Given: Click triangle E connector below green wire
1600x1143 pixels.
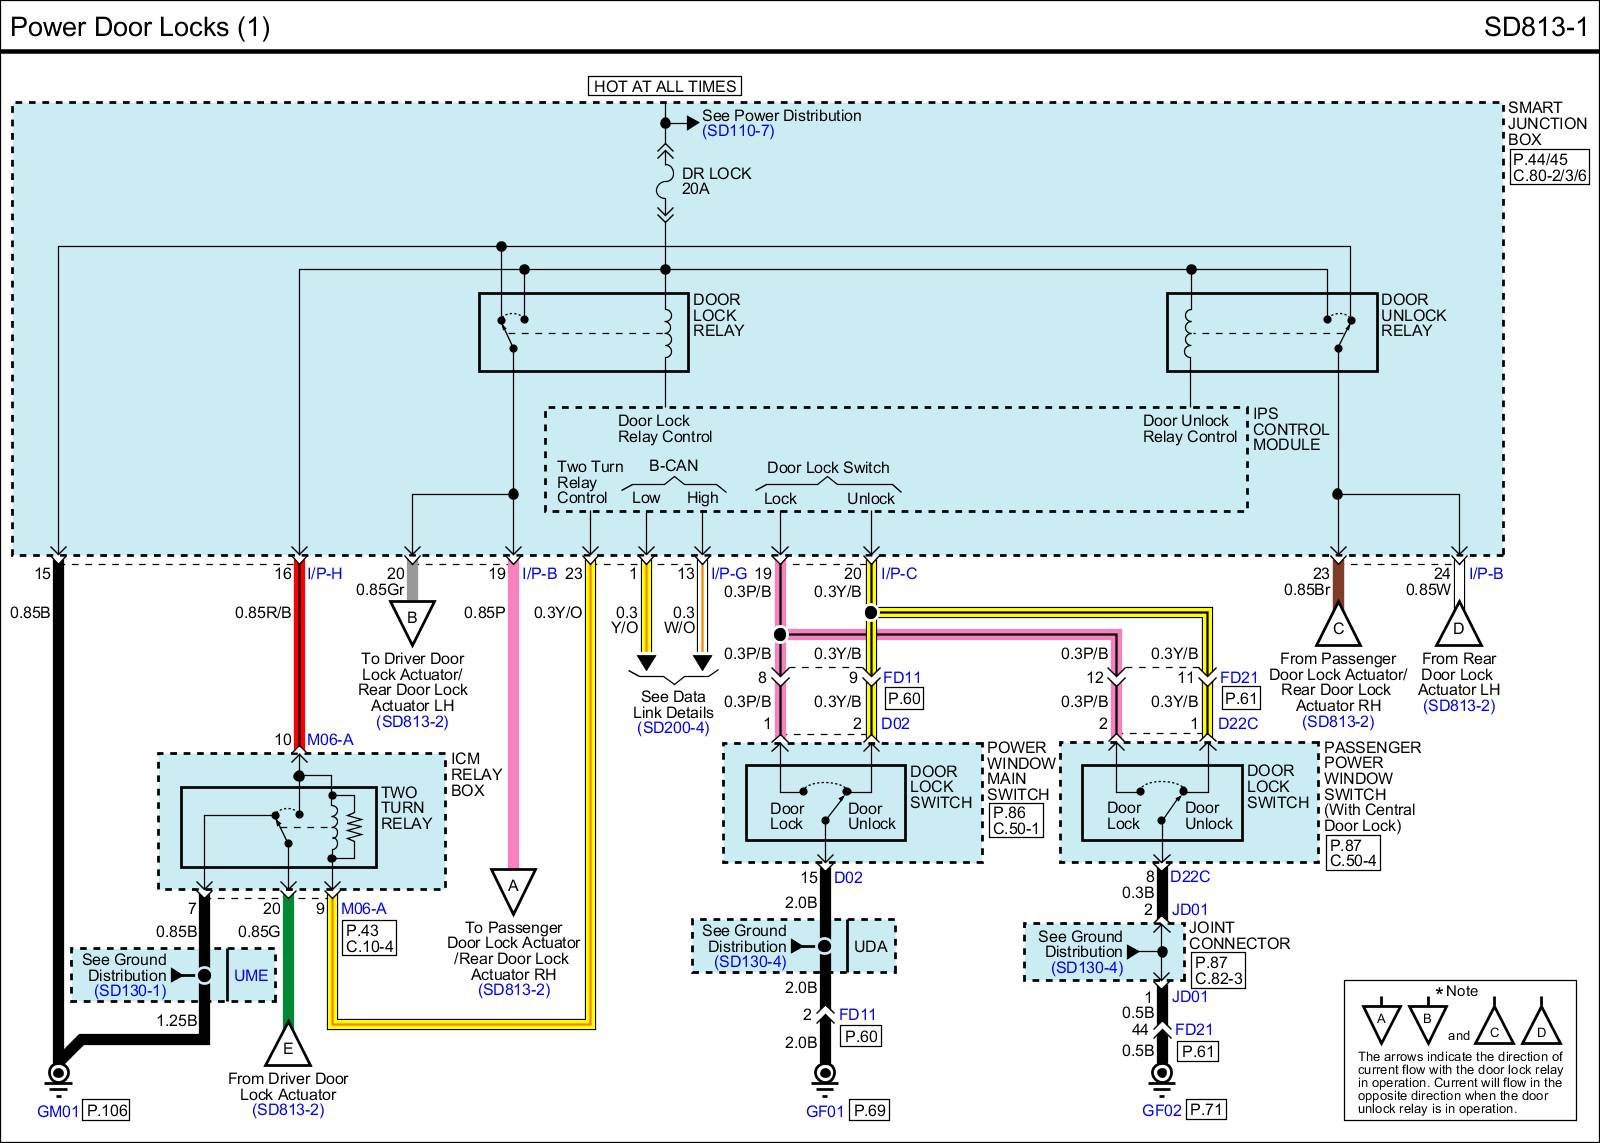Looking at the screenshot, I should click(x=288, y=1047).
